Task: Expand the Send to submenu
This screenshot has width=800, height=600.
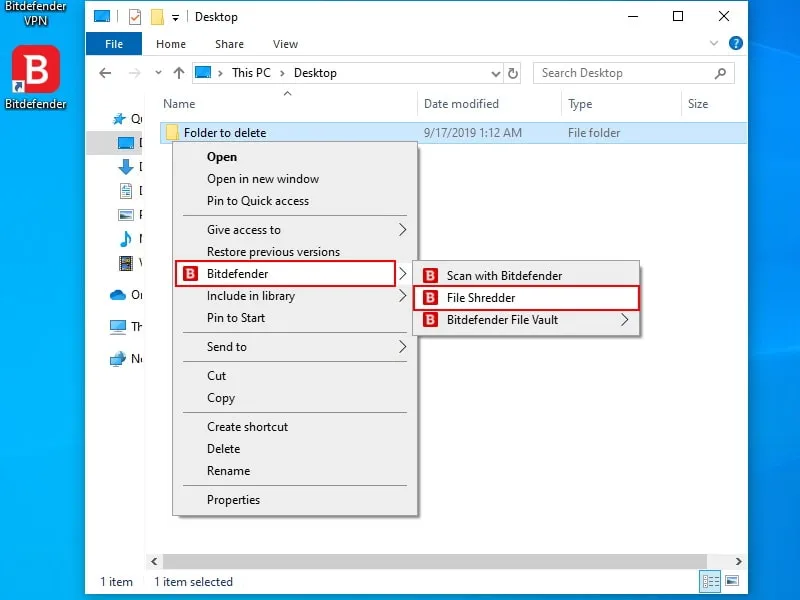Action: (x=295, y=347)
